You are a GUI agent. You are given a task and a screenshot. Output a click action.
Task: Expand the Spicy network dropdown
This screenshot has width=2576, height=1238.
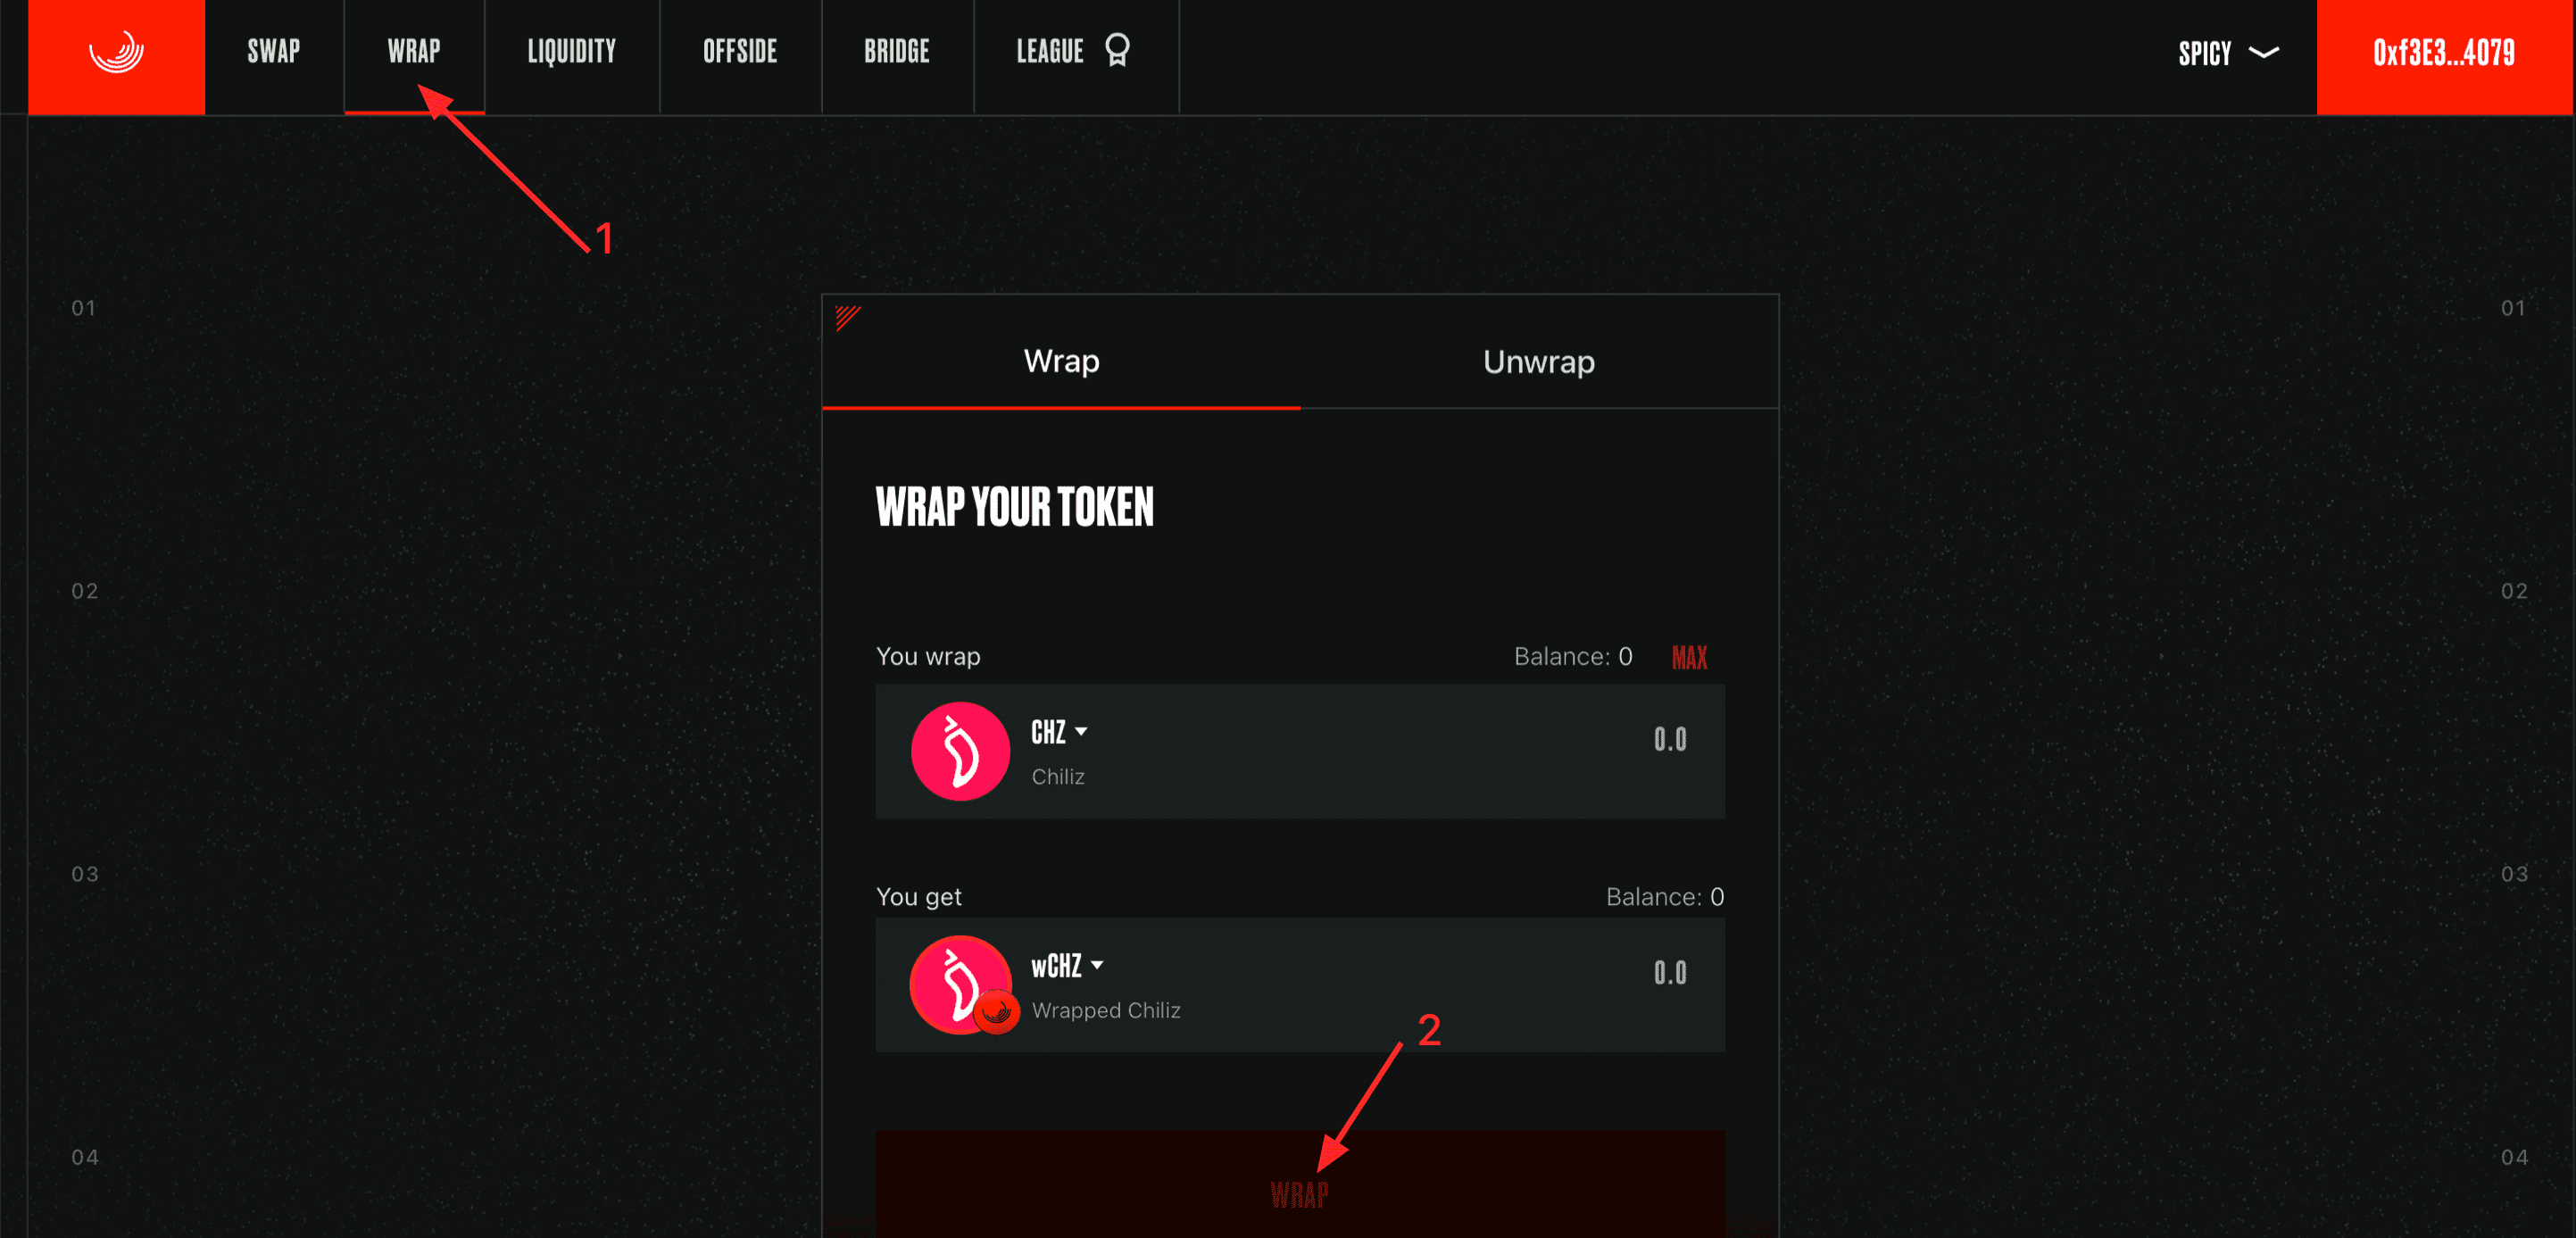2228,53
